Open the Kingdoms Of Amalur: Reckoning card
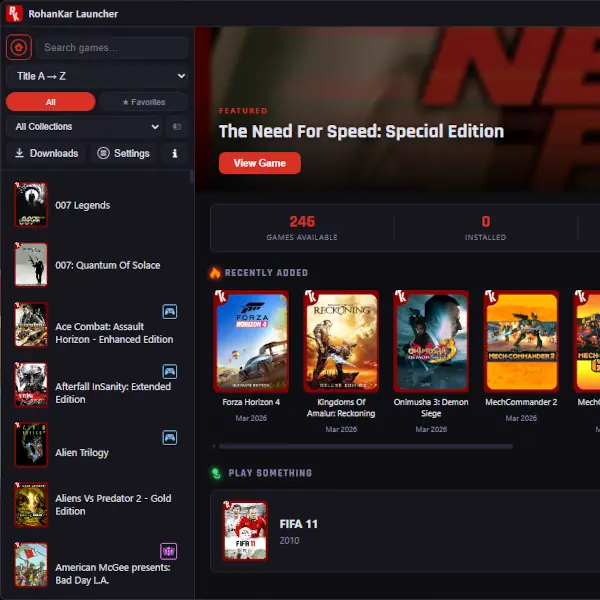The image size is (600, 600). [341, 341]
